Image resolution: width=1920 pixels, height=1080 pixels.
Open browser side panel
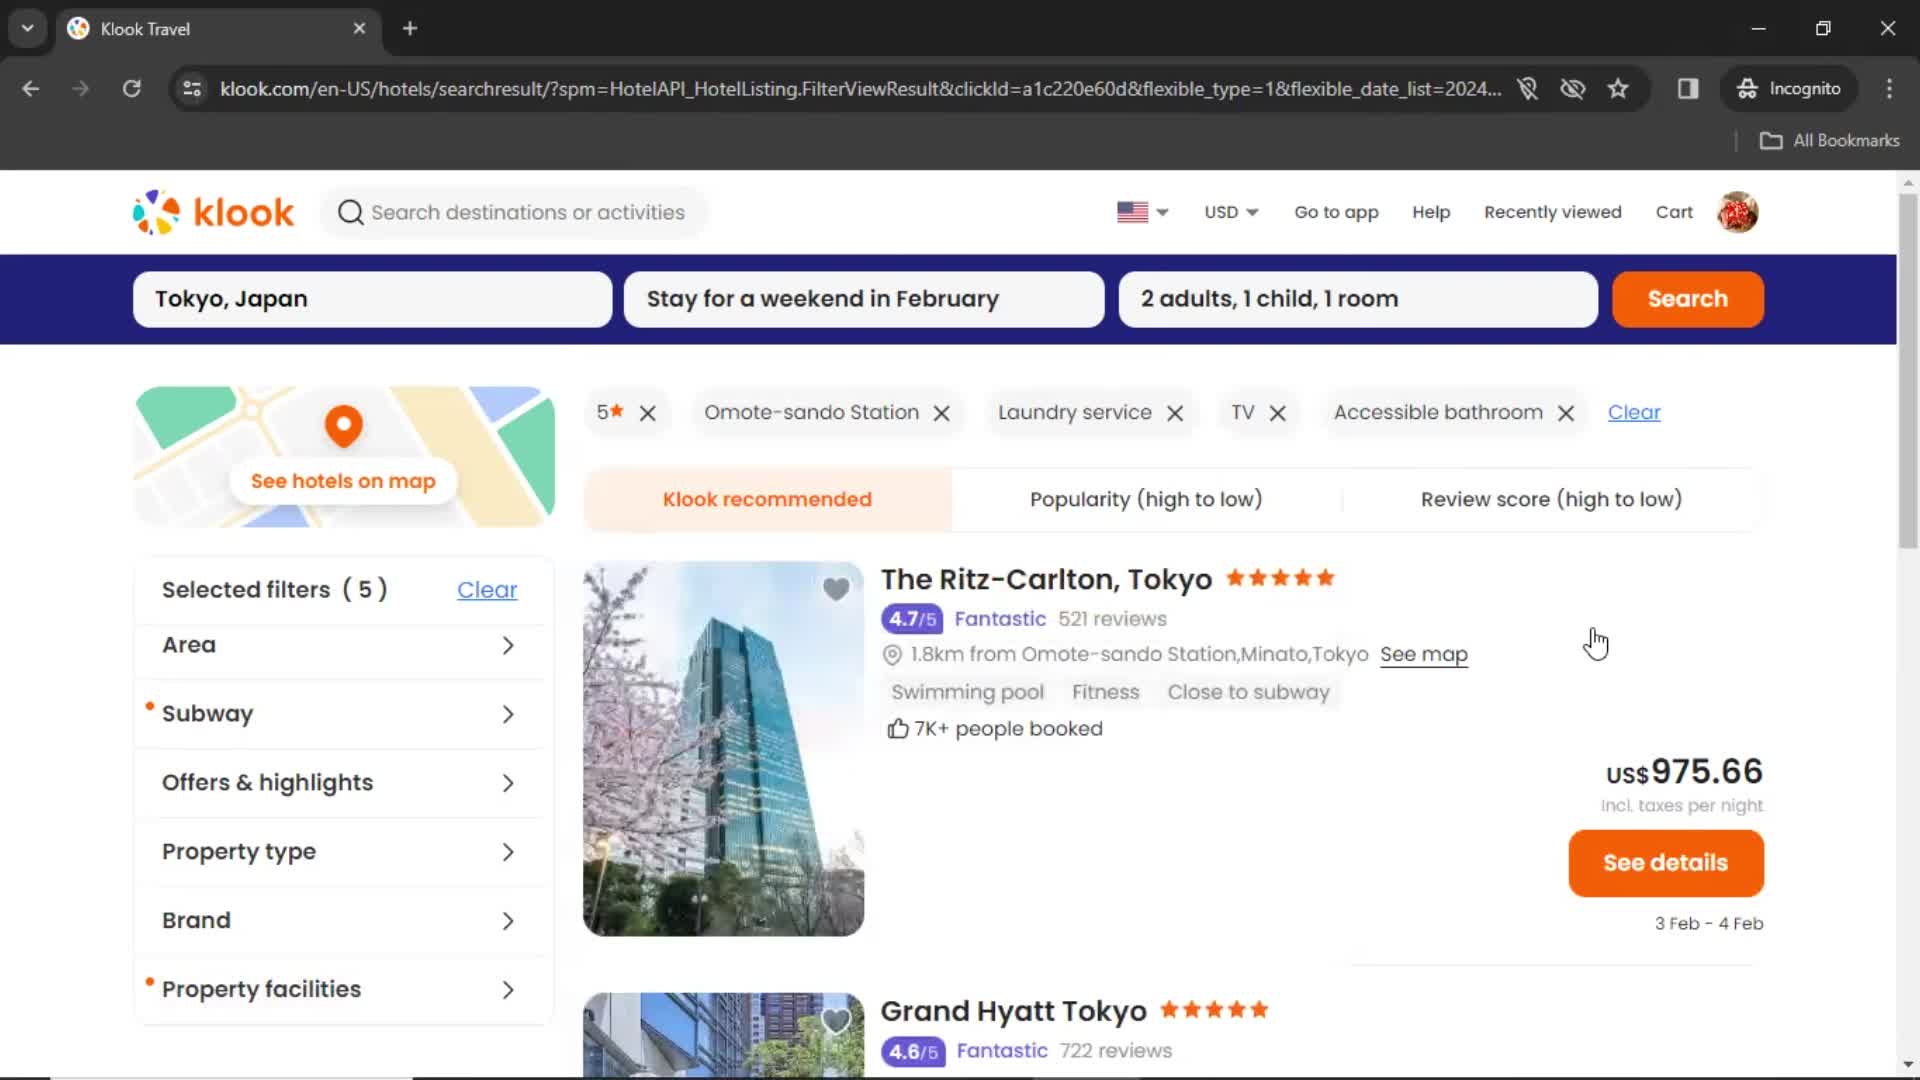[x=1688, y=89]
